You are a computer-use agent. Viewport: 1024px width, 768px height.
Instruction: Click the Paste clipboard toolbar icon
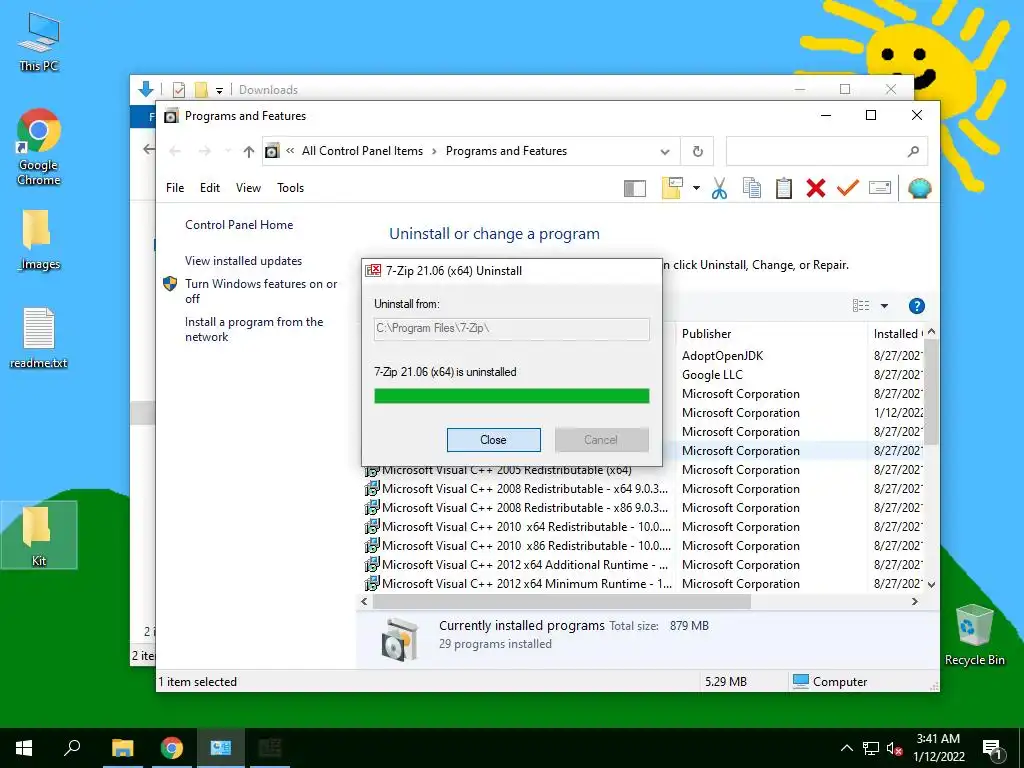[784, 188]
